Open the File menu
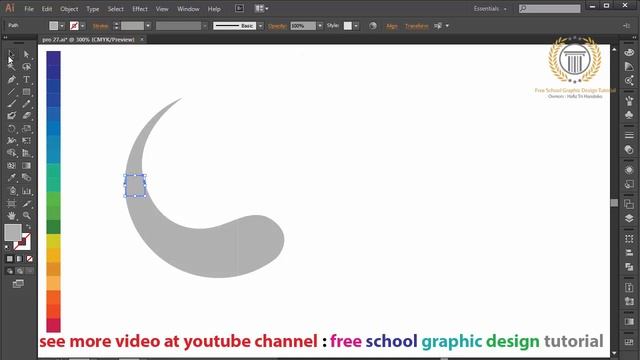 pyautogui.click(x=29, y=9)
